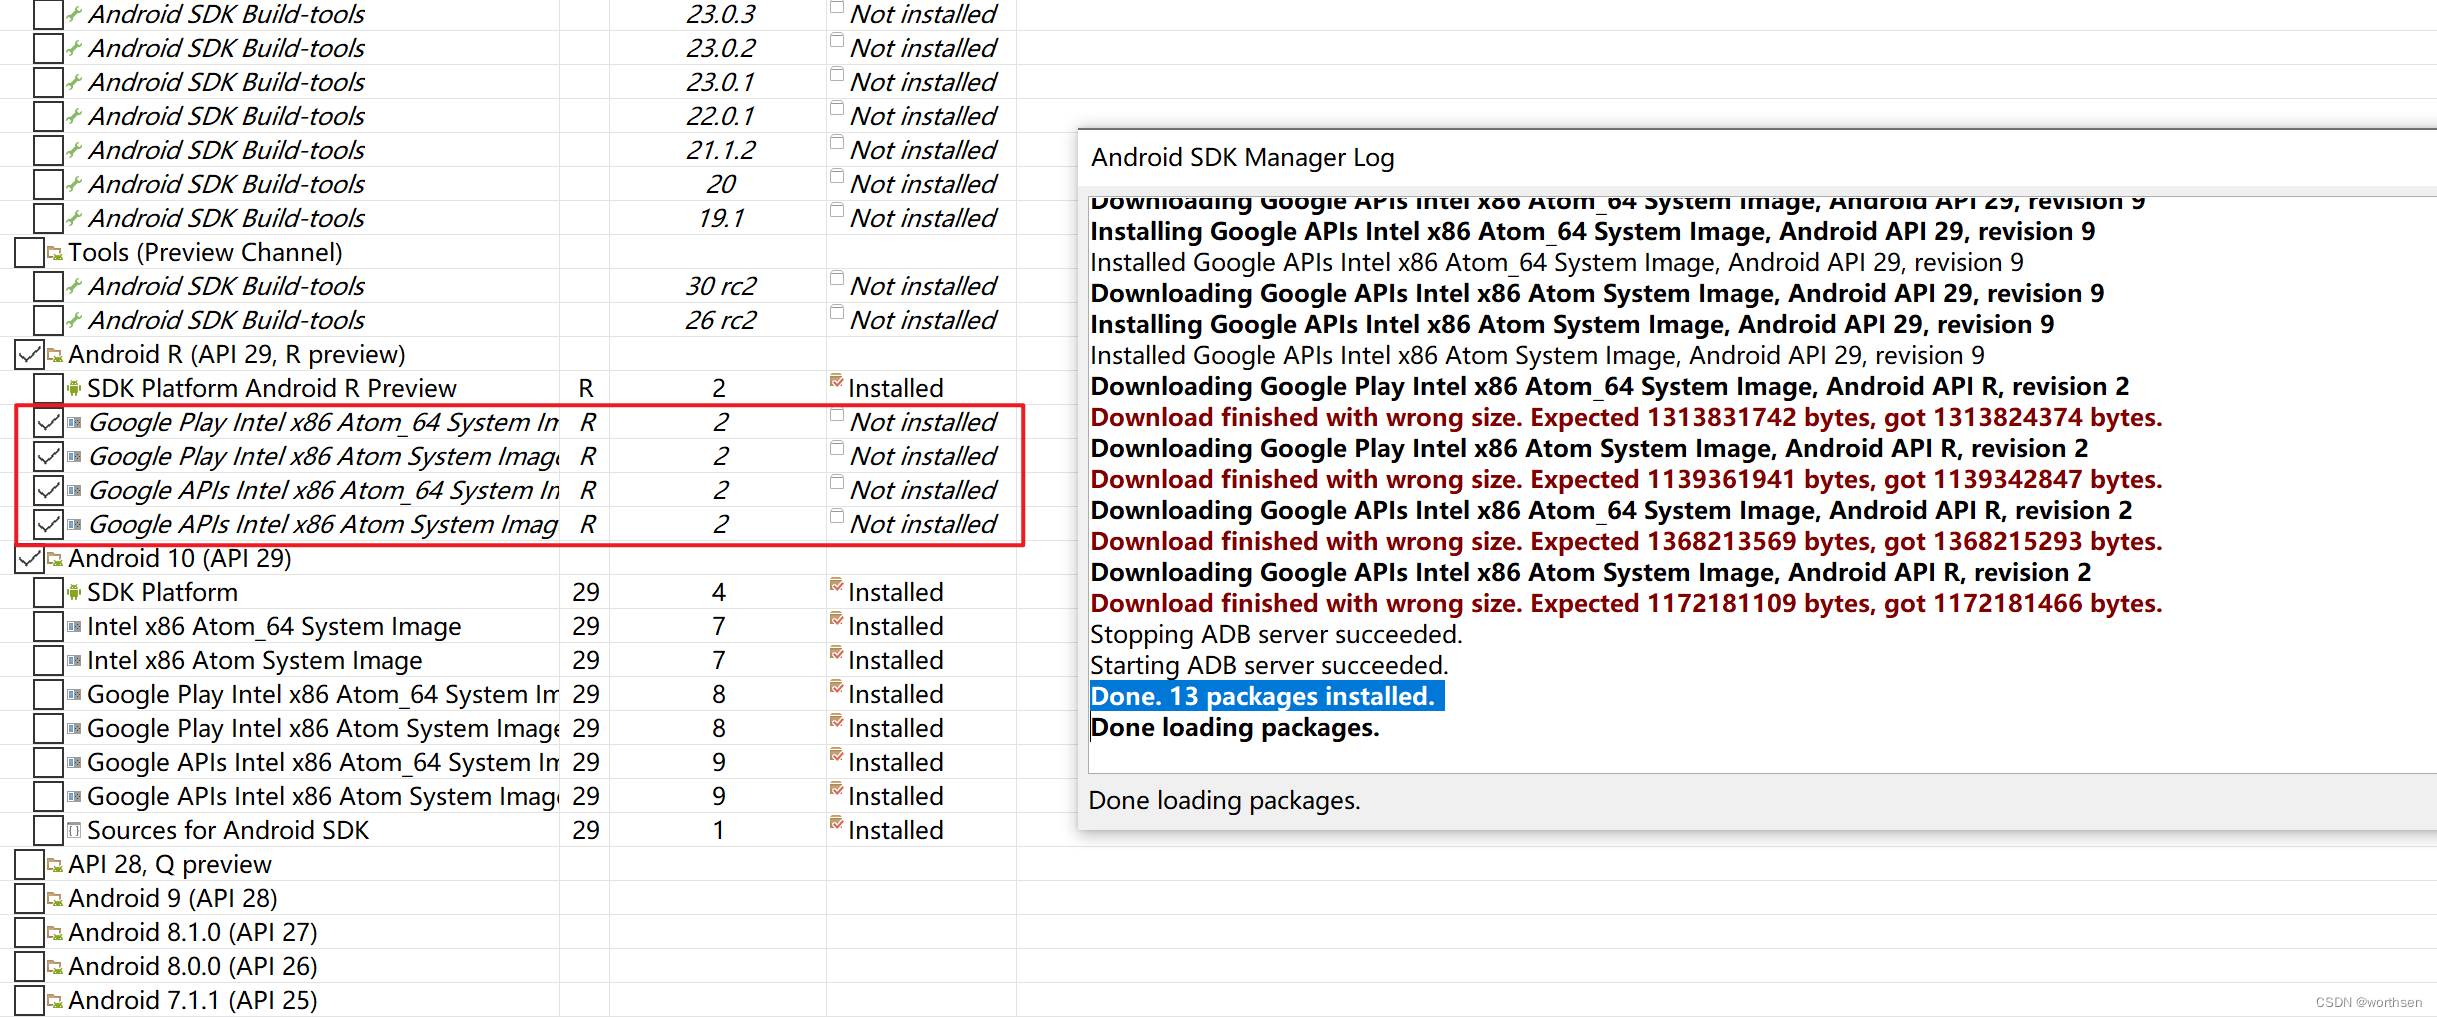This screenshot has height=1017, width=2437.
Task: Click system image icon of Google APIs Atom API 29
Action: click(74, 796)
